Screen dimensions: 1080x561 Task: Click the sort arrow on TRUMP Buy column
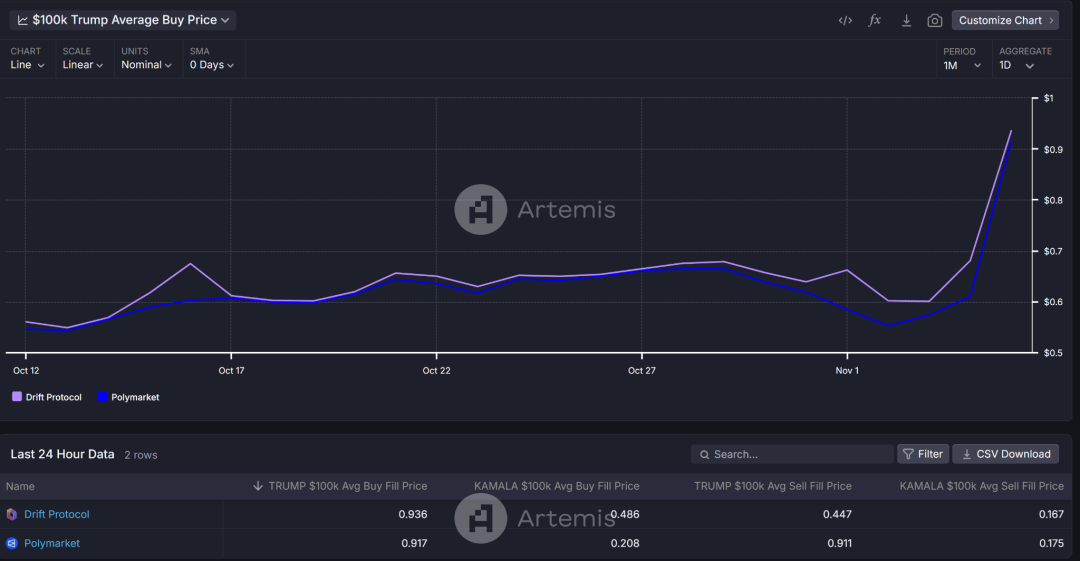click(258, 486)
